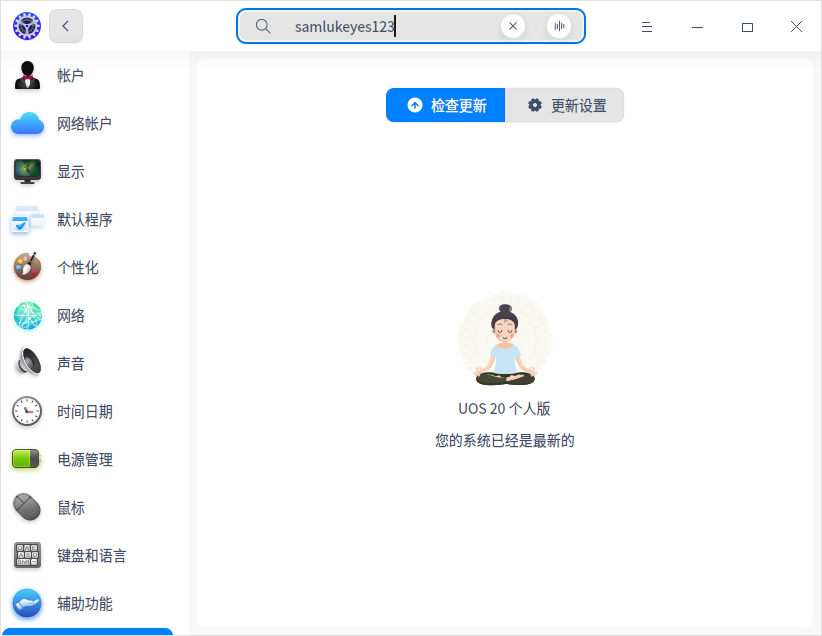Activate voice input in search bar

click(x=559, y=26)
